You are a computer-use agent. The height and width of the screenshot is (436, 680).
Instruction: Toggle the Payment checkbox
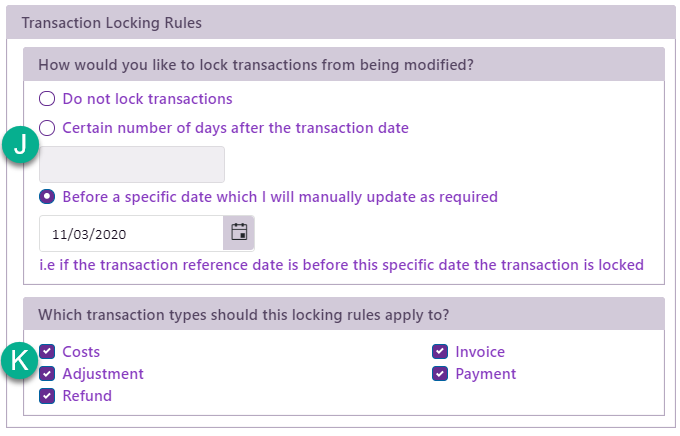click(440, 374)
